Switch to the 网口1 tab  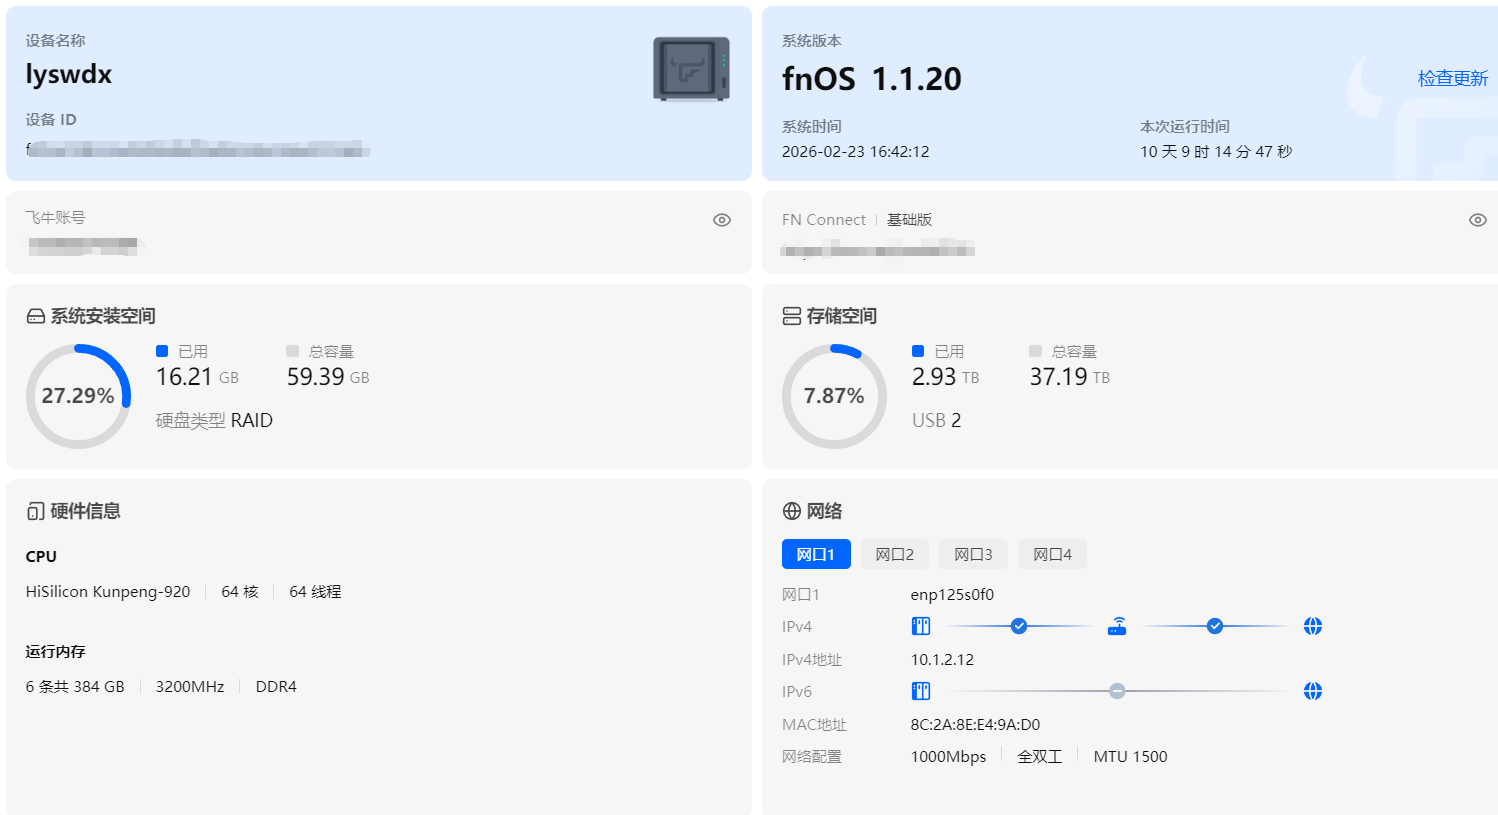point(816,554)
